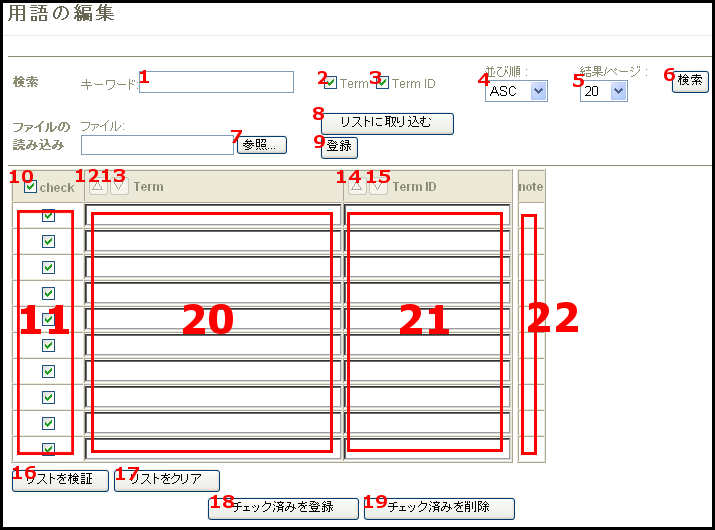Toggle the Term search checkbox
Image resolution: width=715 pixels, height=530 pixels.
[x=331, y=83]
